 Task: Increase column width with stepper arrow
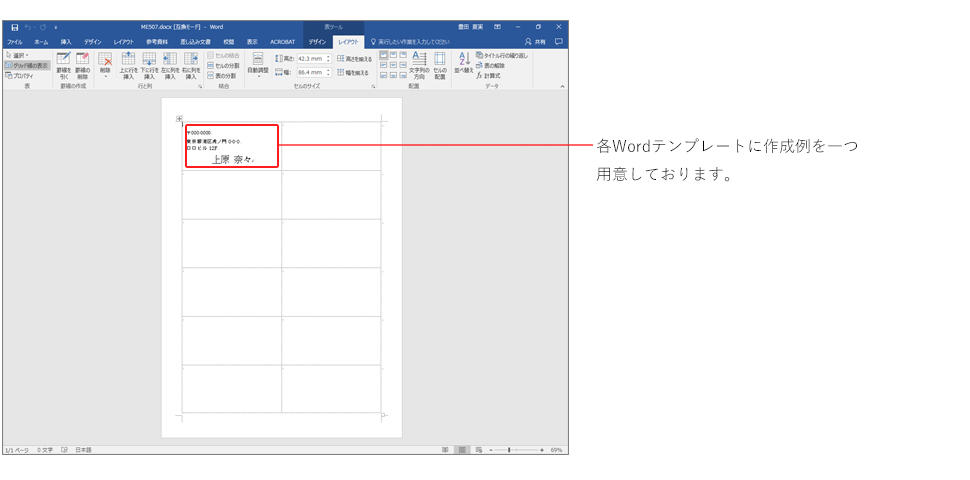tap(328, 71)
